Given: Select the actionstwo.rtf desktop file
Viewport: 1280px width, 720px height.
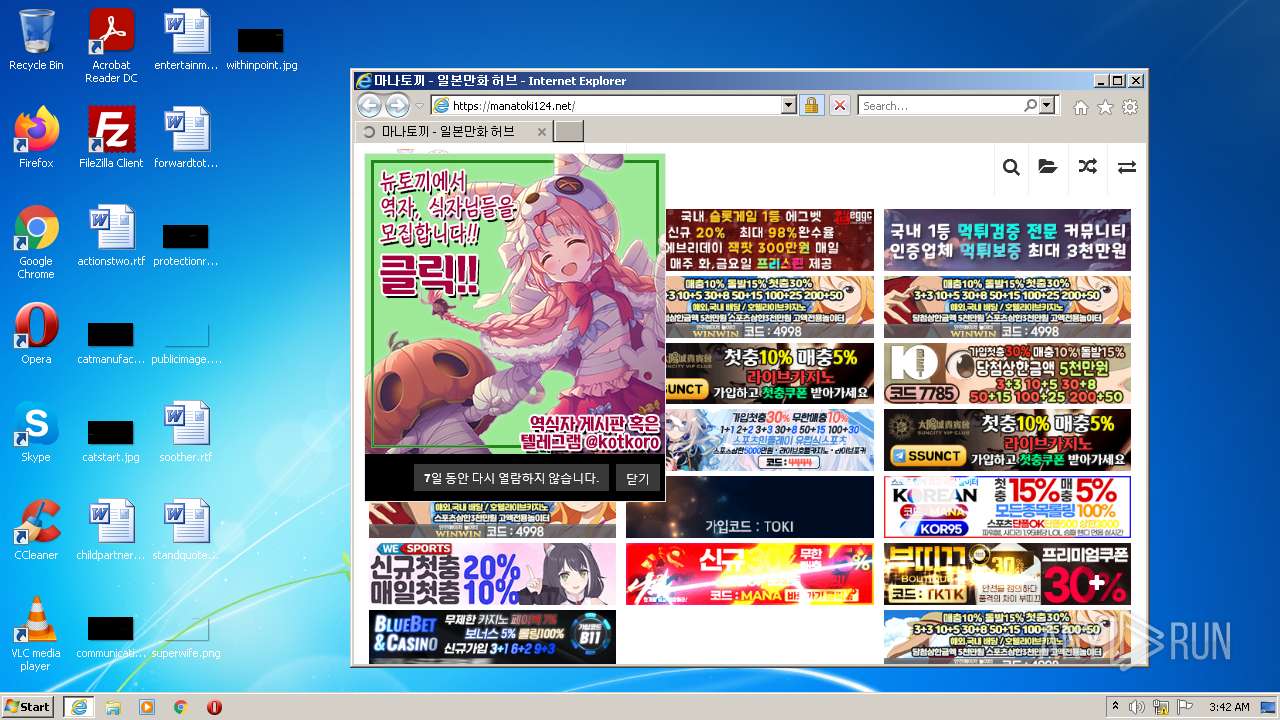Looking at the screenshot, I should tap(111, 236).
